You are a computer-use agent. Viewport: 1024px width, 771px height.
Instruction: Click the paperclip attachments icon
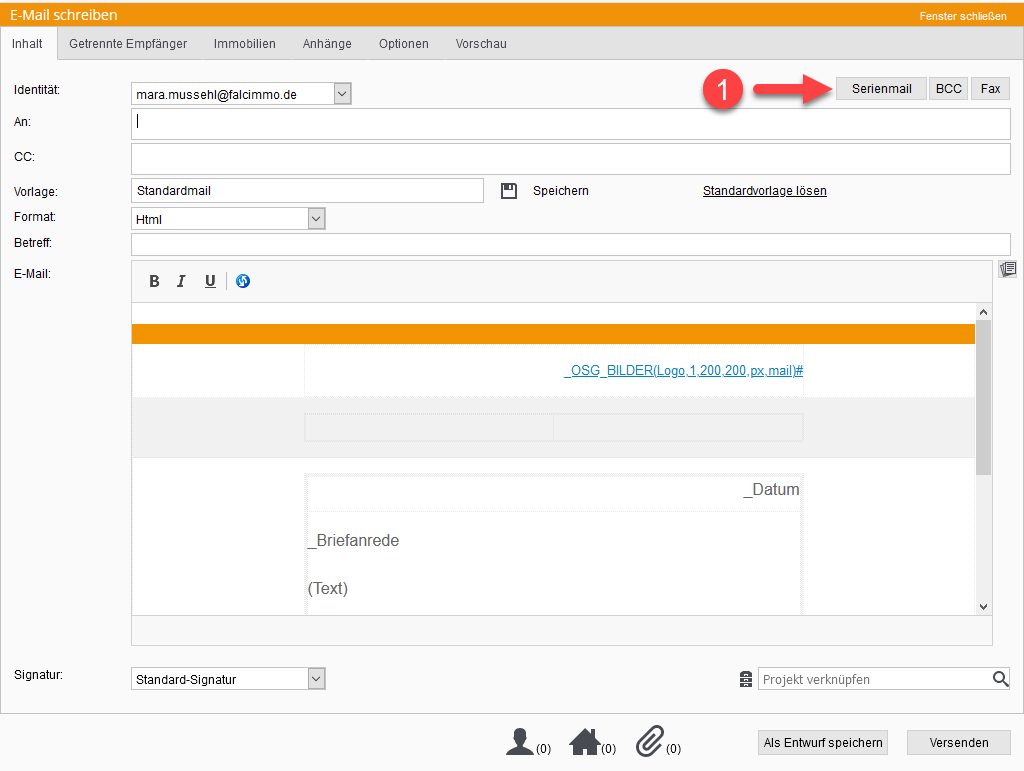(650, 741)
